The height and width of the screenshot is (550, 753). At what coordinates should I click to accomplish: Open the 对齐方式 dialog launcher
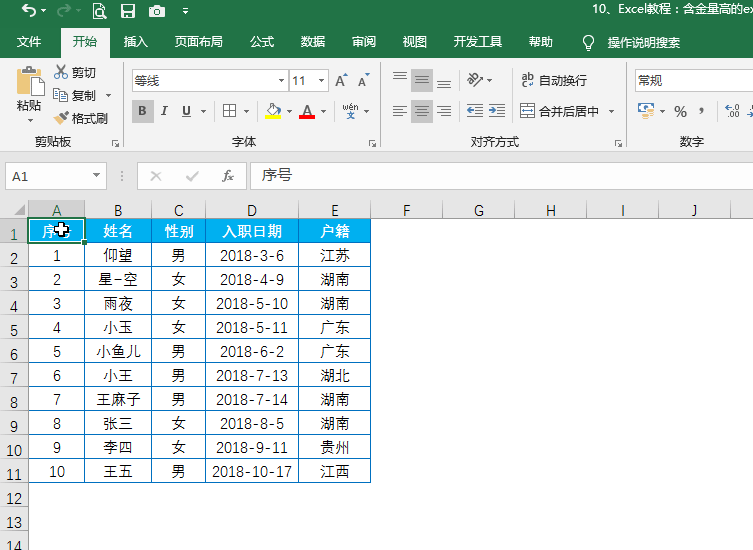point(618,143)
